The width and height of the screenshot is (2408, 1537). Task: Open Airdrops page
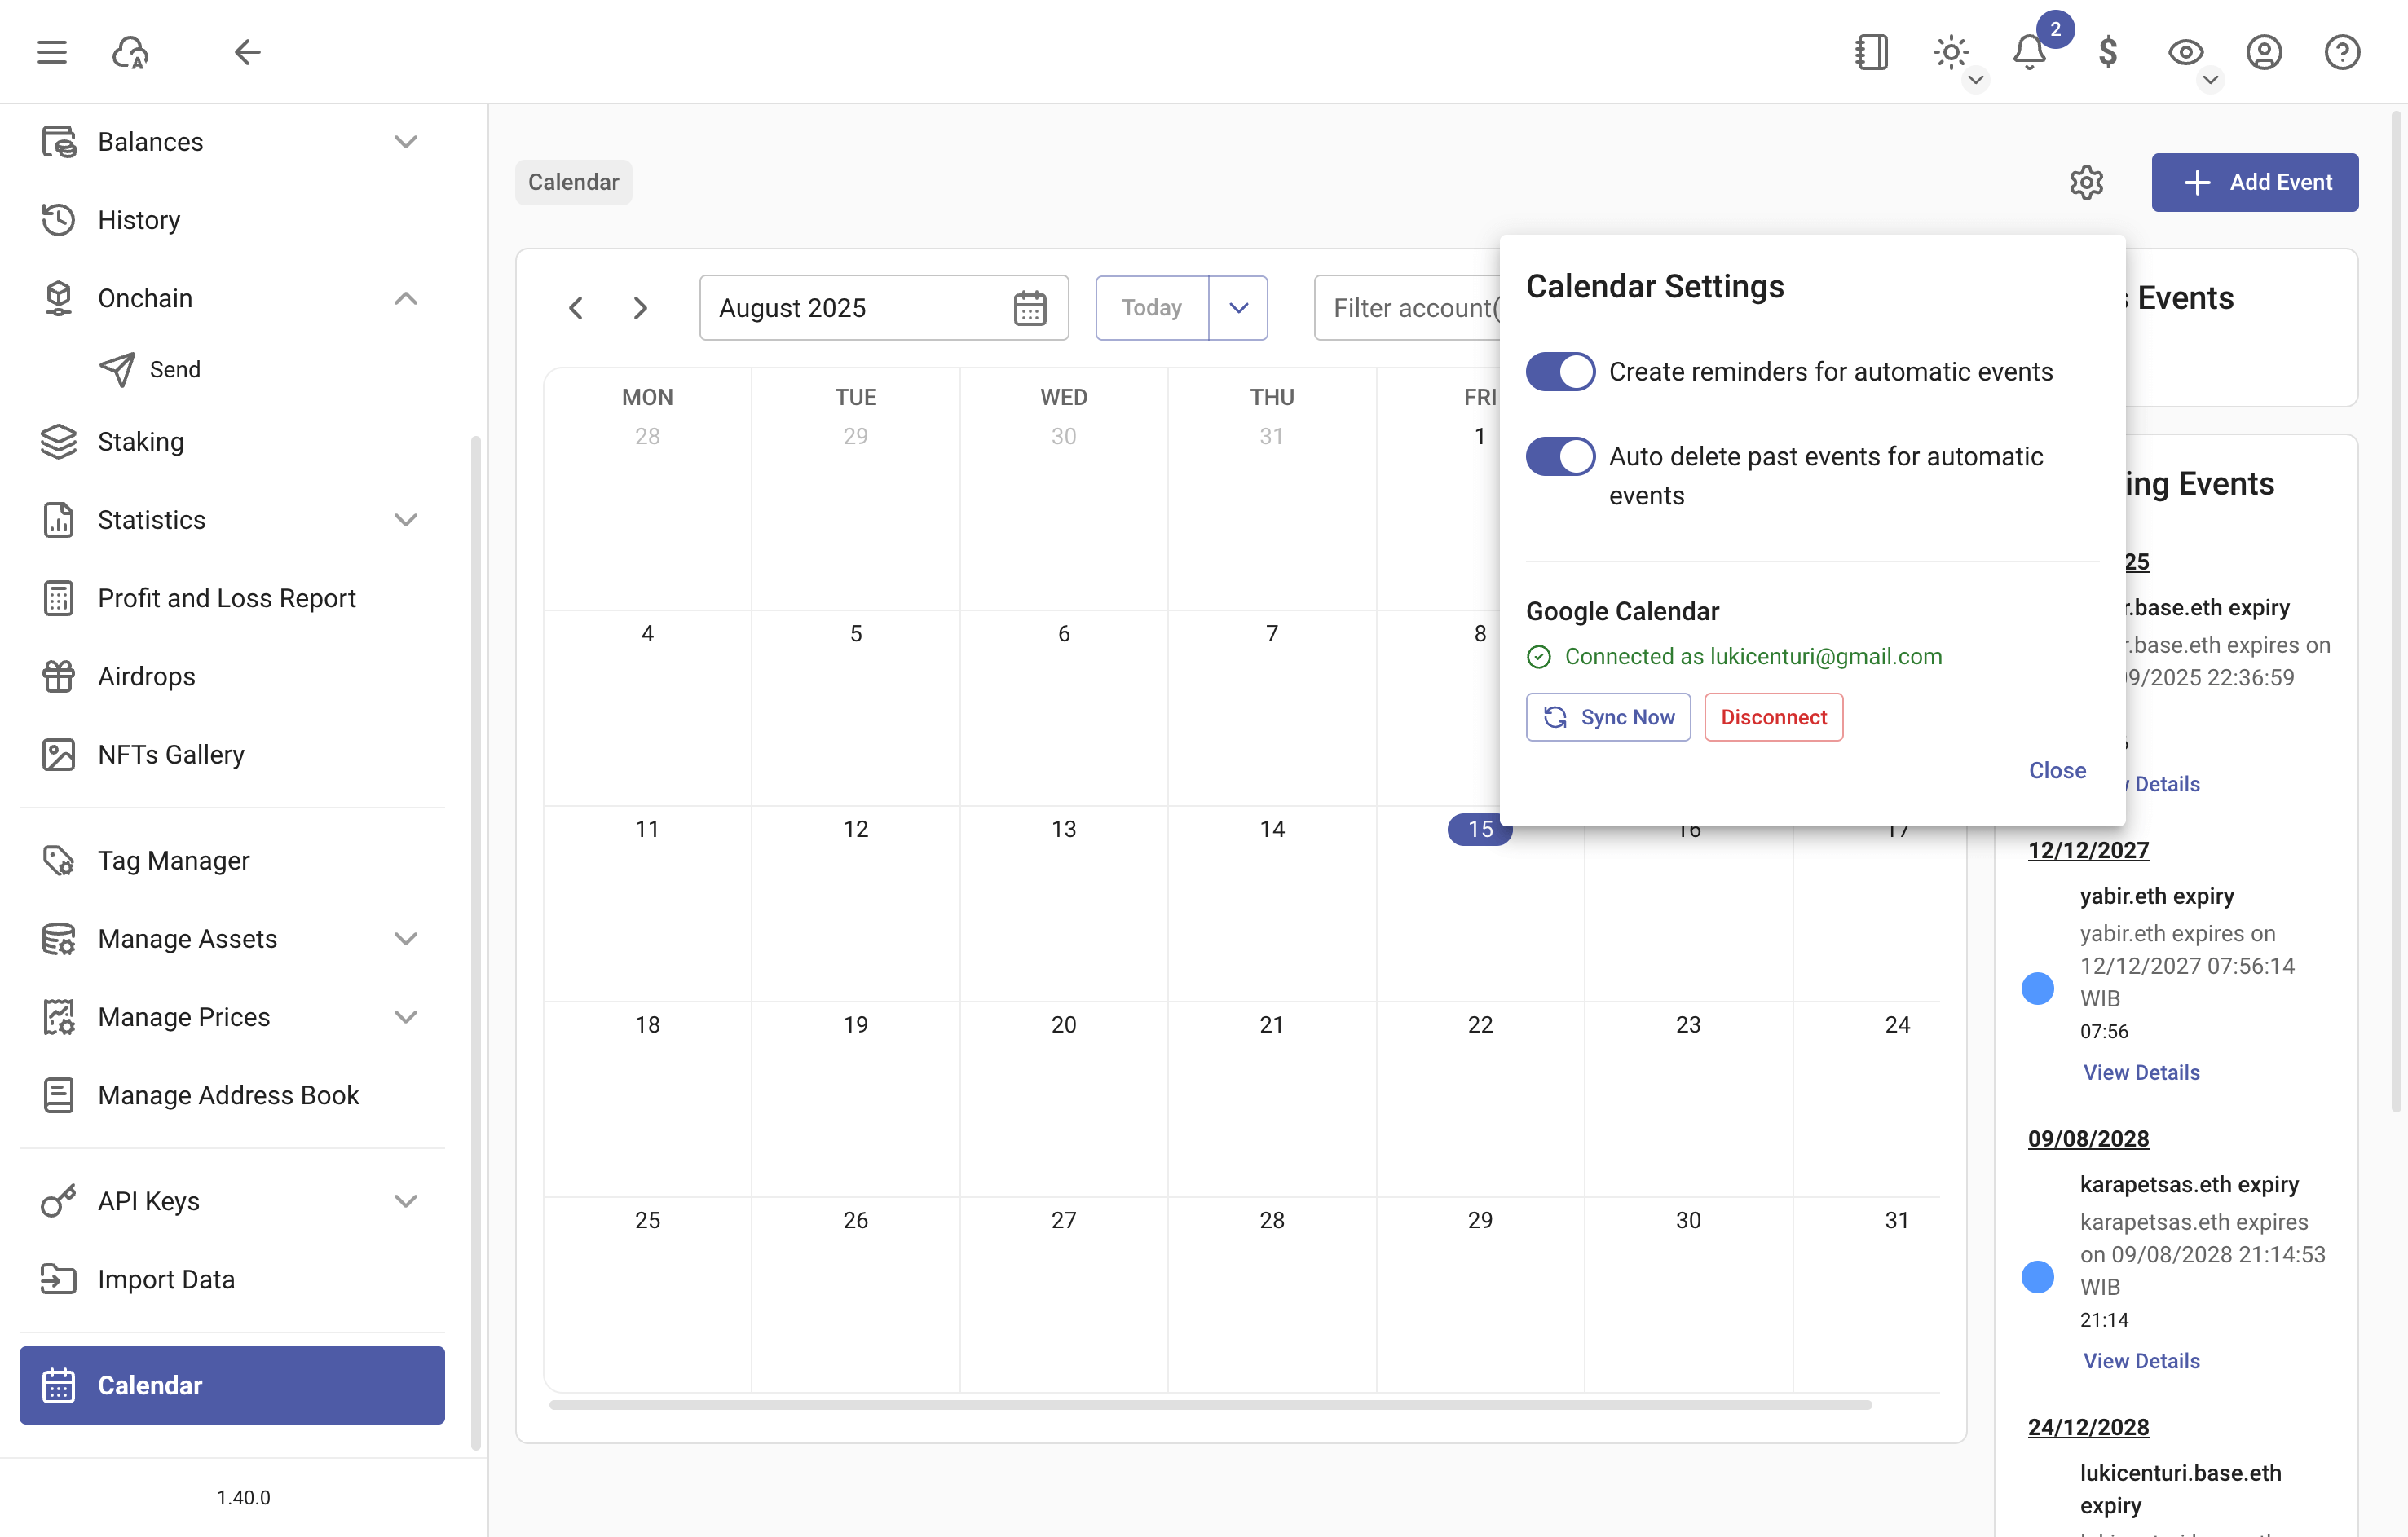click(x=232, y=676)
